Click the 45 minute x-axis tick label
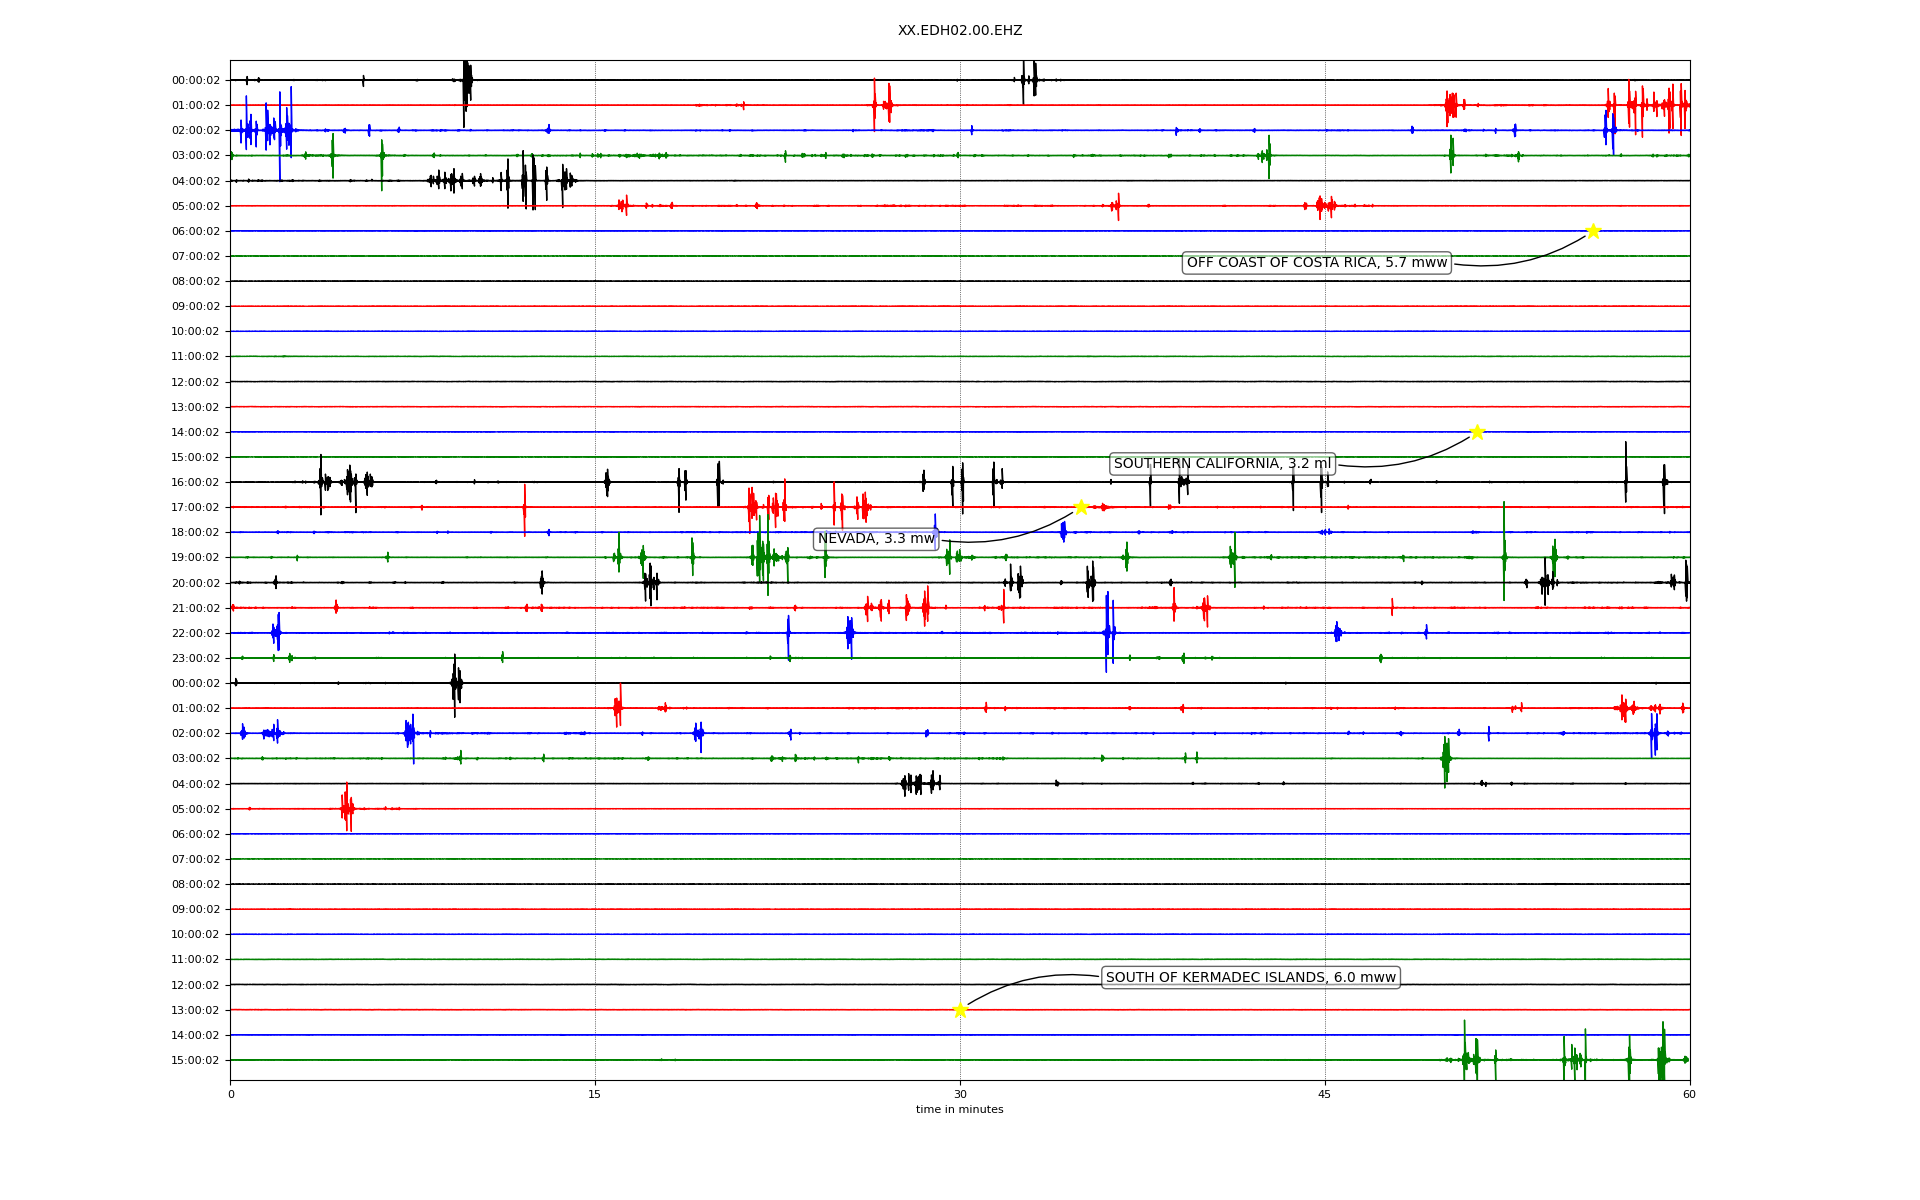 pyautogui.click(x=1325, y=1094)
